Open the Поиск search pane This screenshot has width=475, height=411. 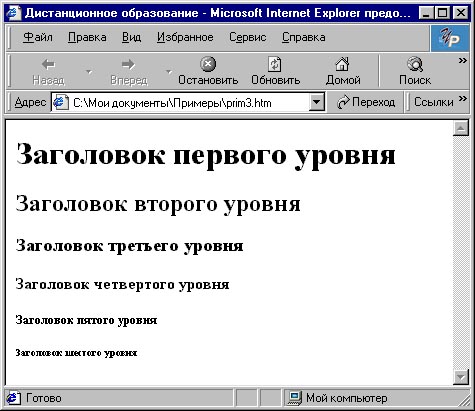415,71
